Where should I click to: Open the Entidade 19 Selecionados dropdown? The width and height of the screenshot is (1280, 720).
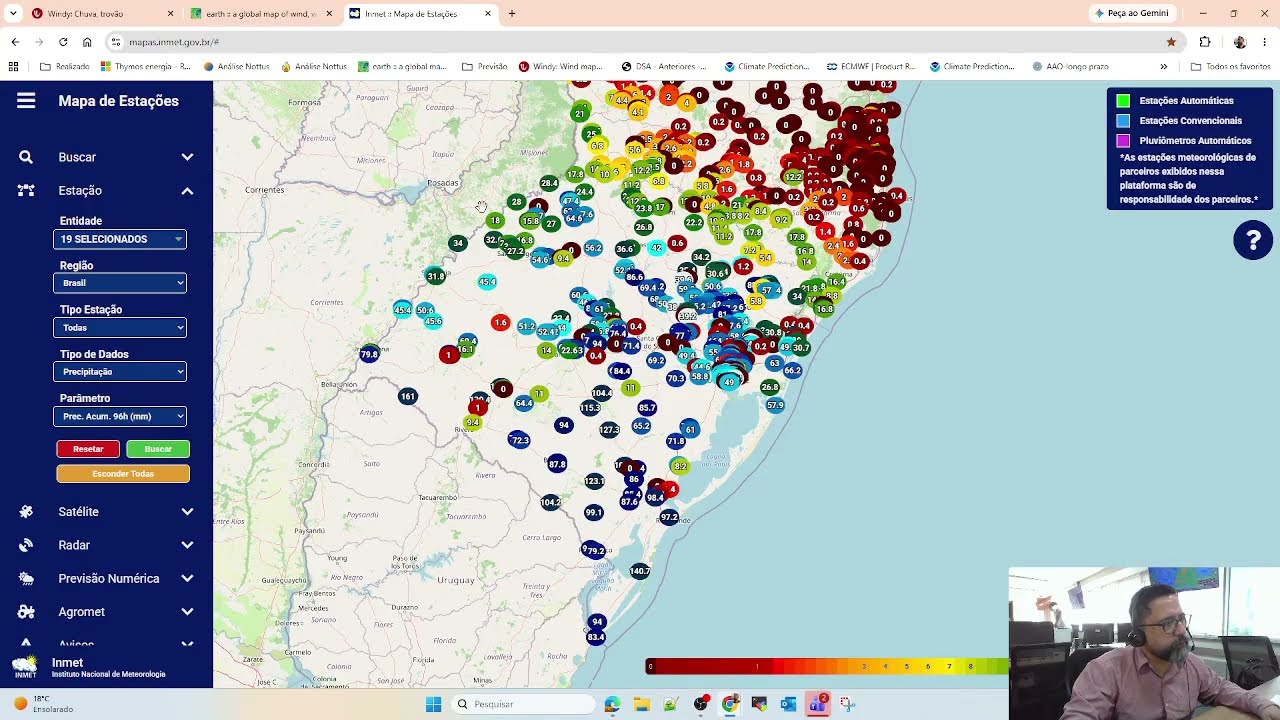point(120,239)
